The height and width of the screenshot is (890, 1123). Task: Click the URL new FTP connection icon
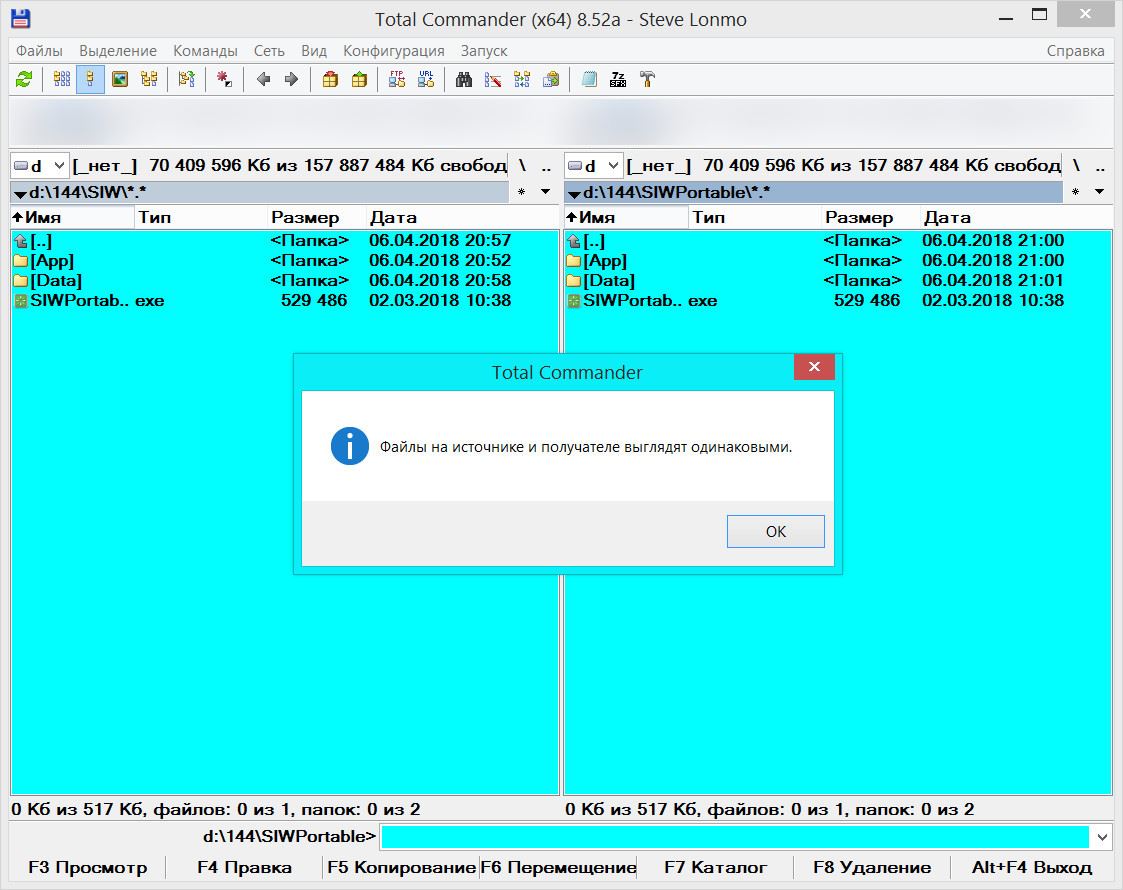pos(426,79)
